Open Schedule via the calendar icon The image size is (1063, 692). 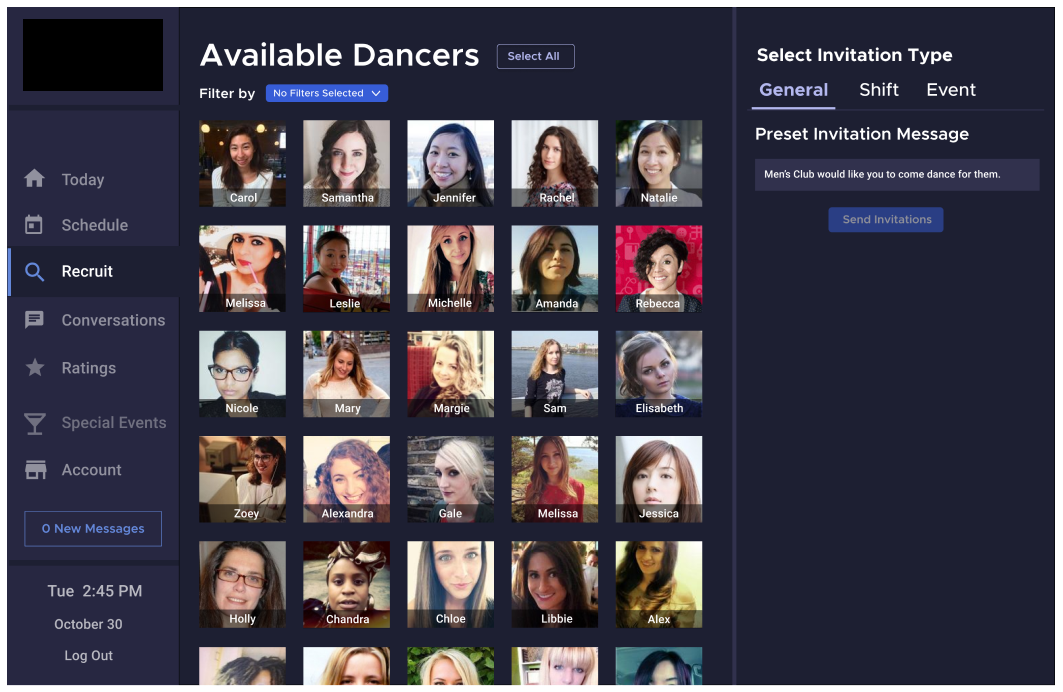[x=35, y=225]
